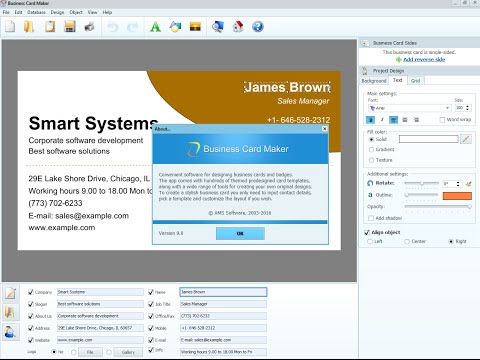480x360 pixels.
Task: Click the templates clipboard toolbar icon
Action: [x=50, y=27]
